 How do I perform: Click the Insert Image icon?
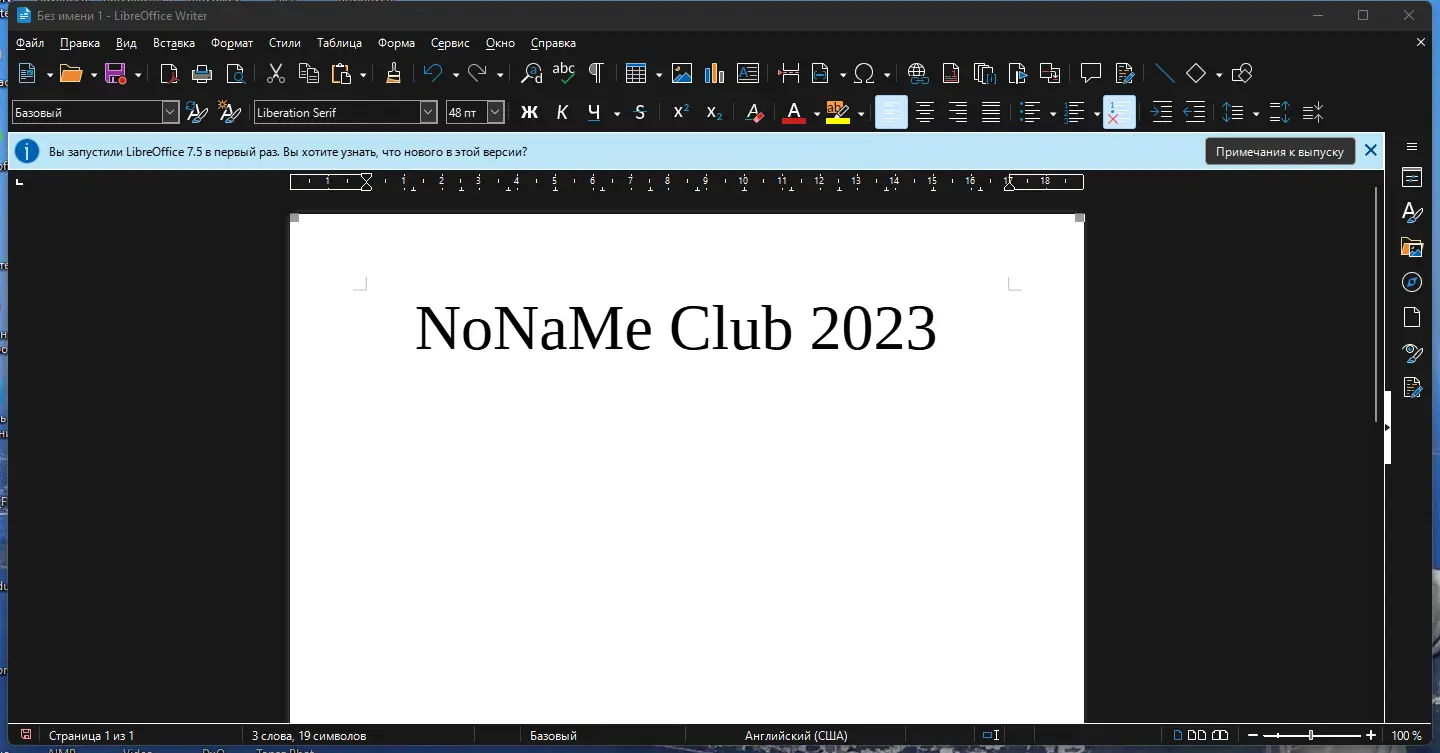tap(682, 73)
